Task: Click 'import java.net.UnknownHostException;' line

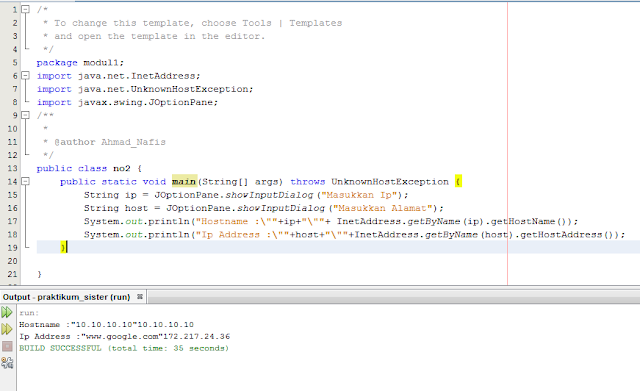Action: click(145, 89)
